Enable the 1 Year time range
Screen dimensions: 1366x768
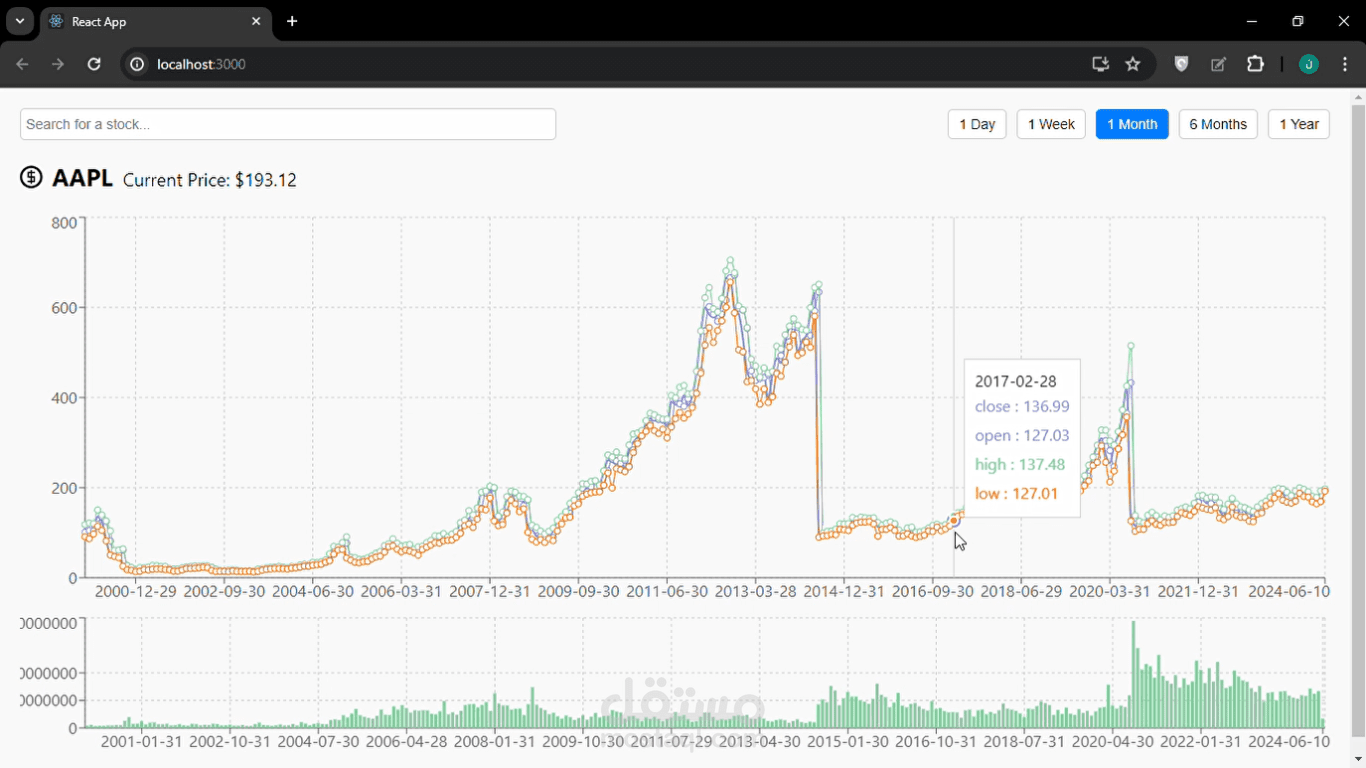pyautogui.click(x=1298, y=124)
